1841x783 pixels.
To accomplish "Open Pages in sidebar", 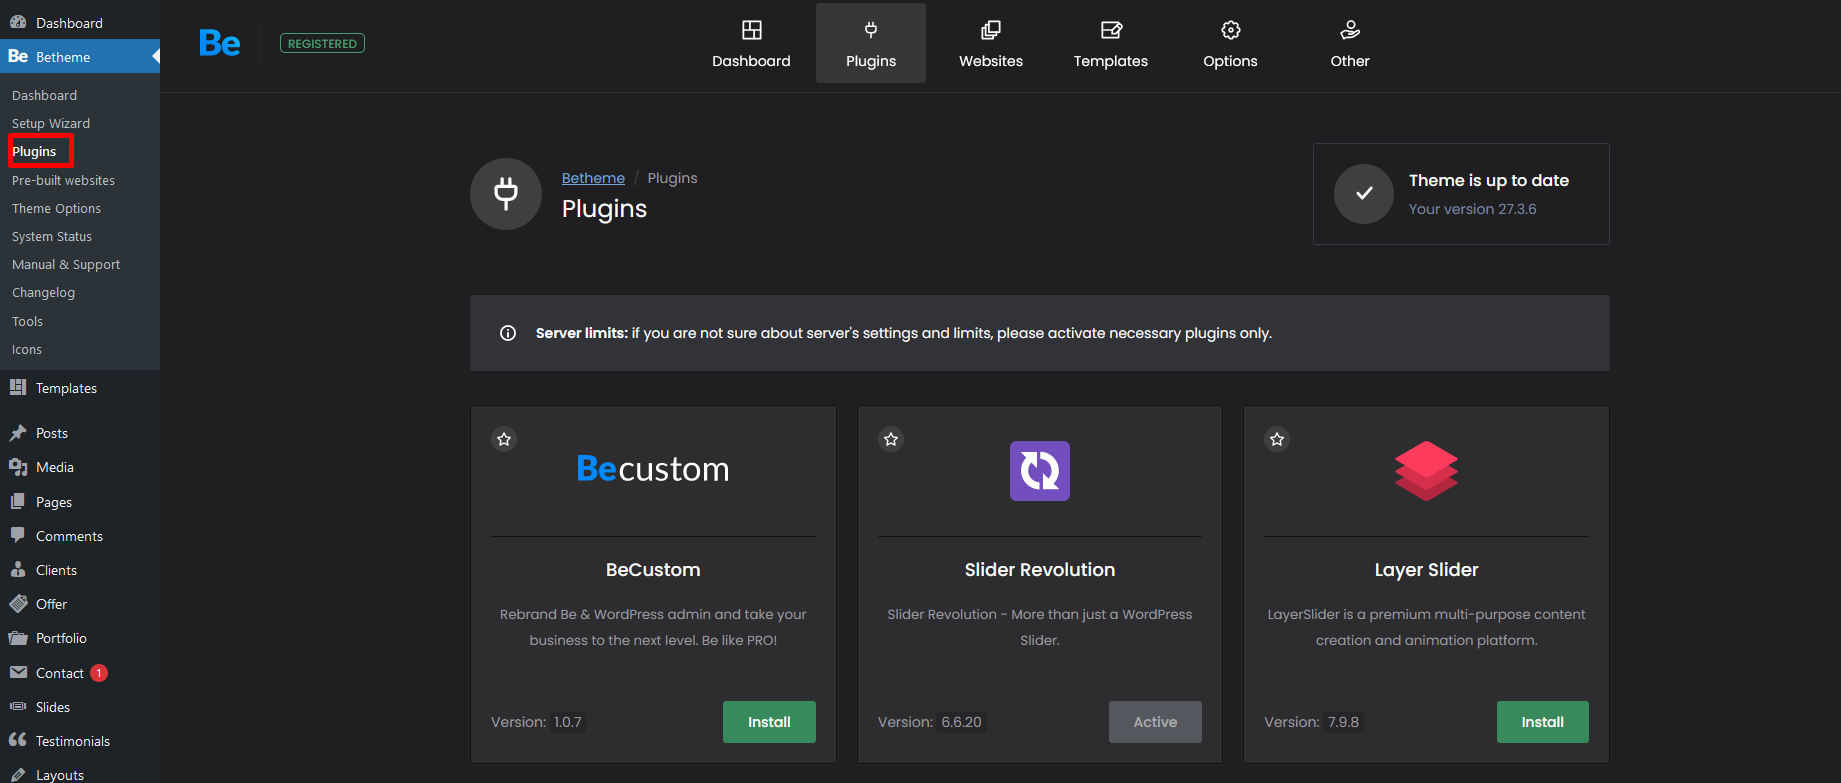I will [x=80, y=502].
